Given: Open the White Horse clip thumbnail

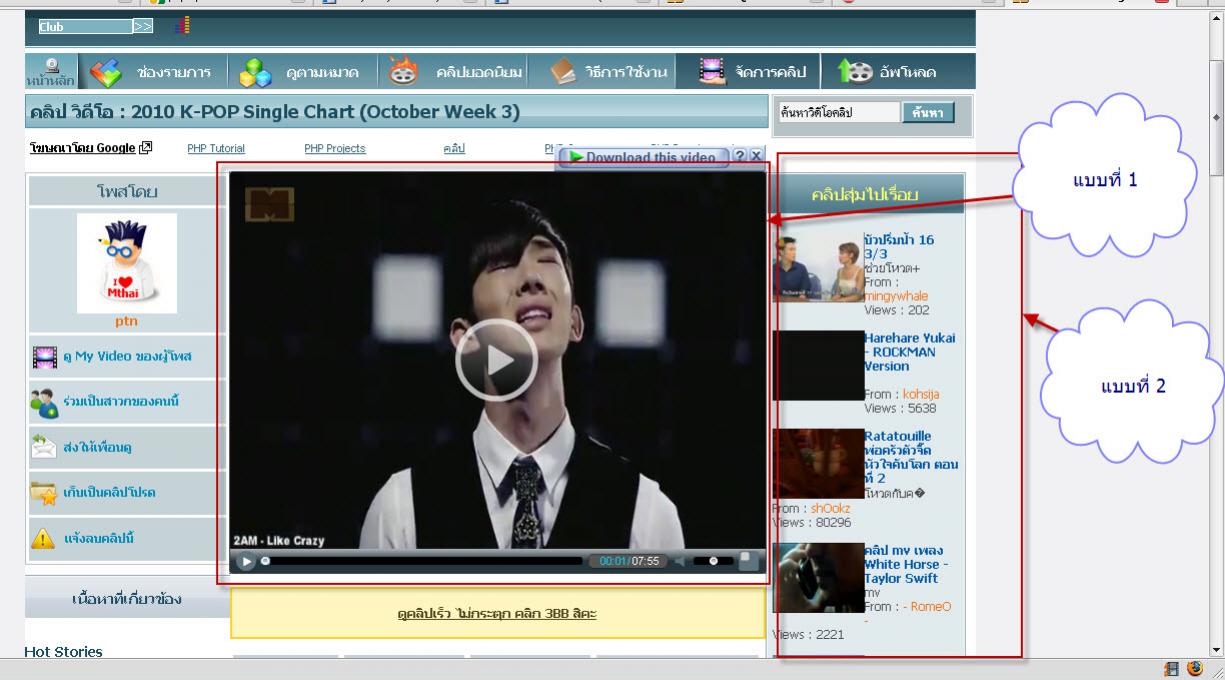Looking at the screenshot, I should 818,577.
